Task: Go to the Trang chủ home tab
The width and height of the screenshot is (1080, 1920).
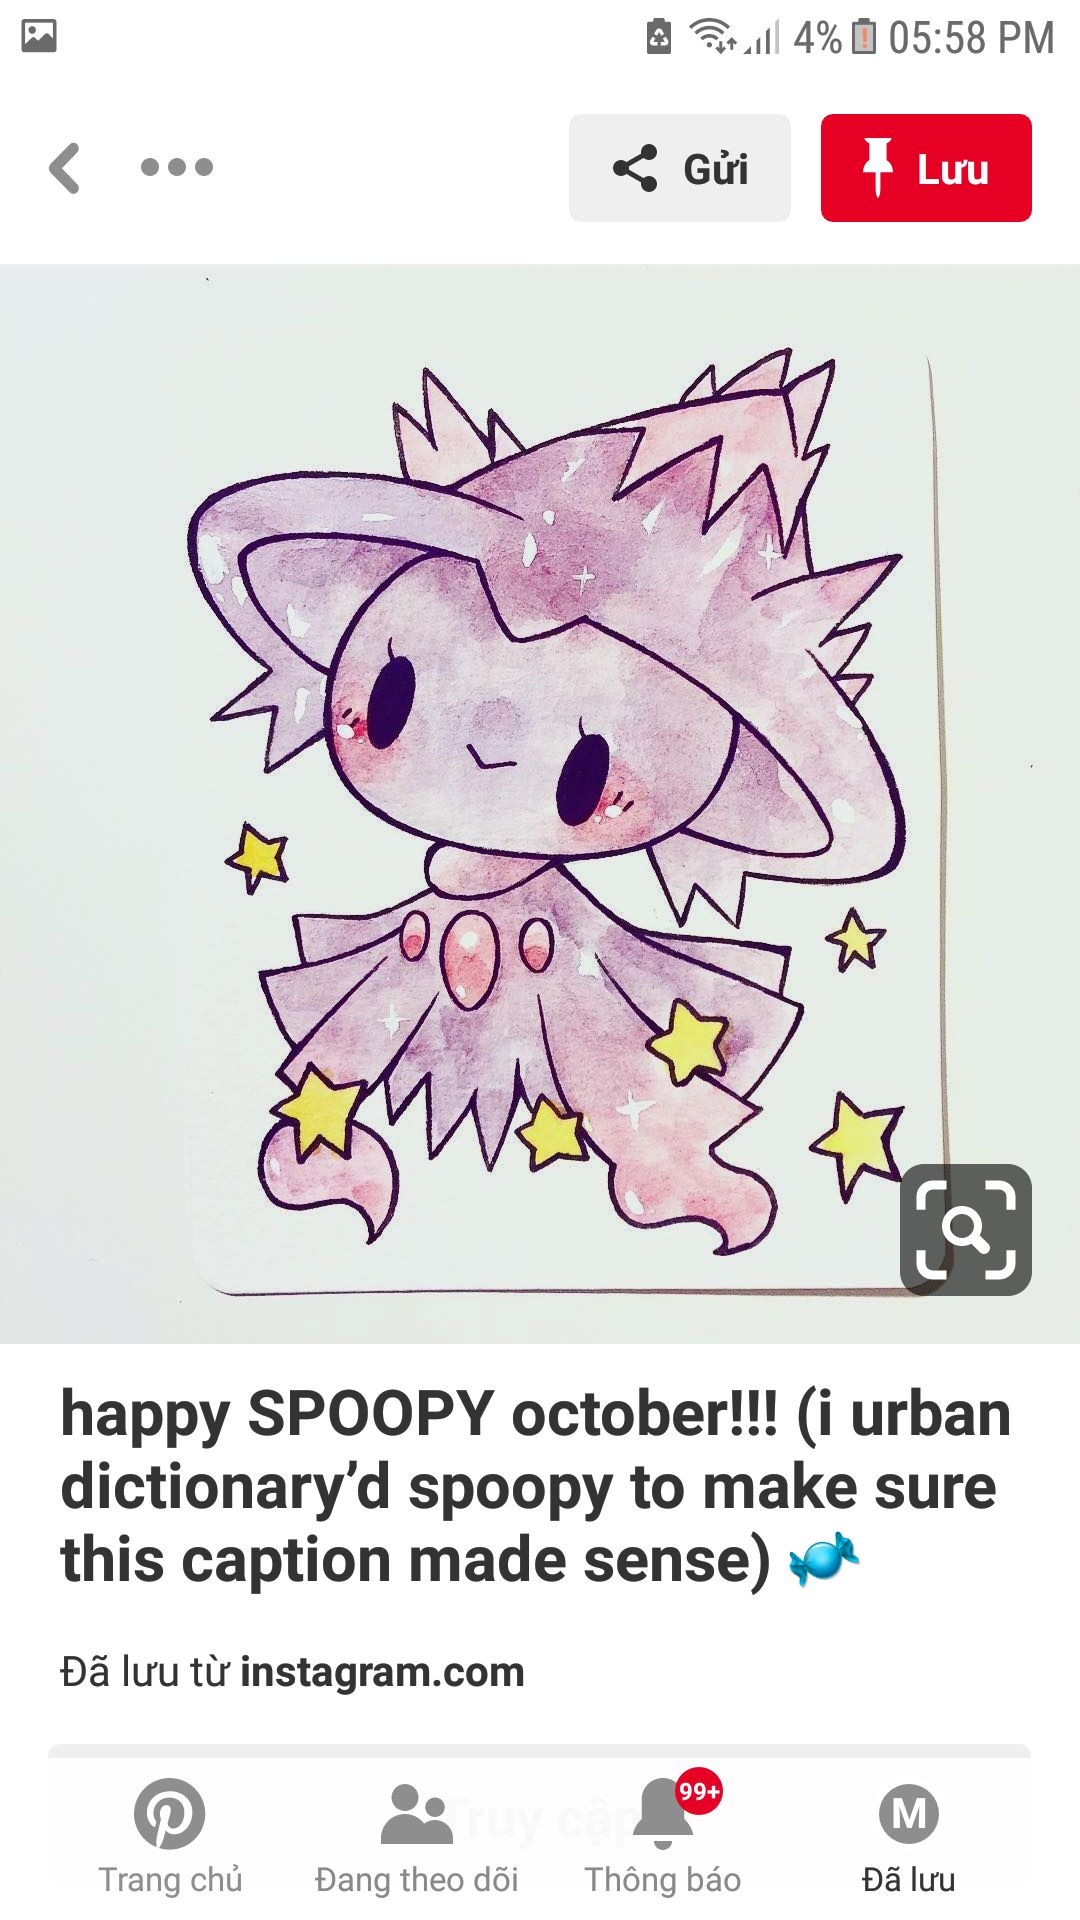Action: [170, 1838]
